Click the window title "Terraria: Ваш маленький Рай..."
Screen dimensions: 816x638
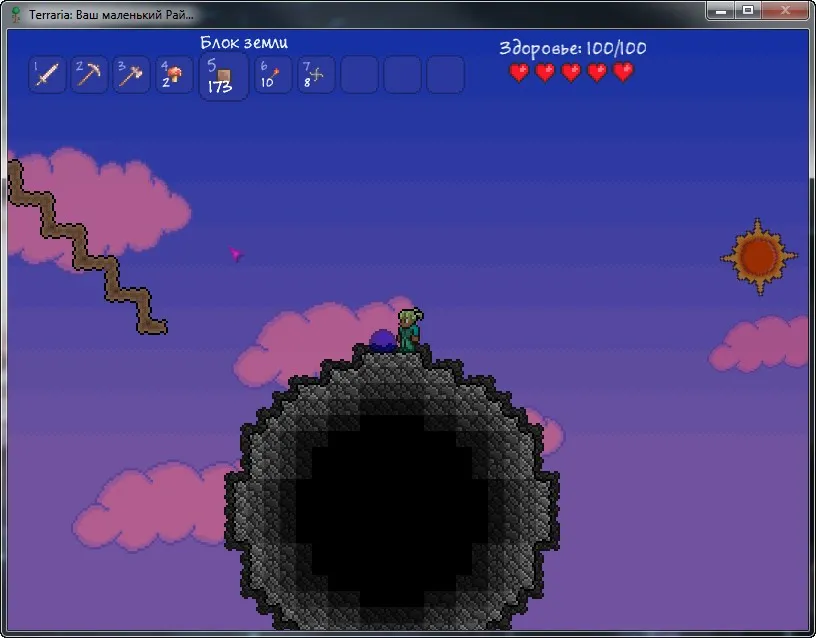tap(111, 15)
